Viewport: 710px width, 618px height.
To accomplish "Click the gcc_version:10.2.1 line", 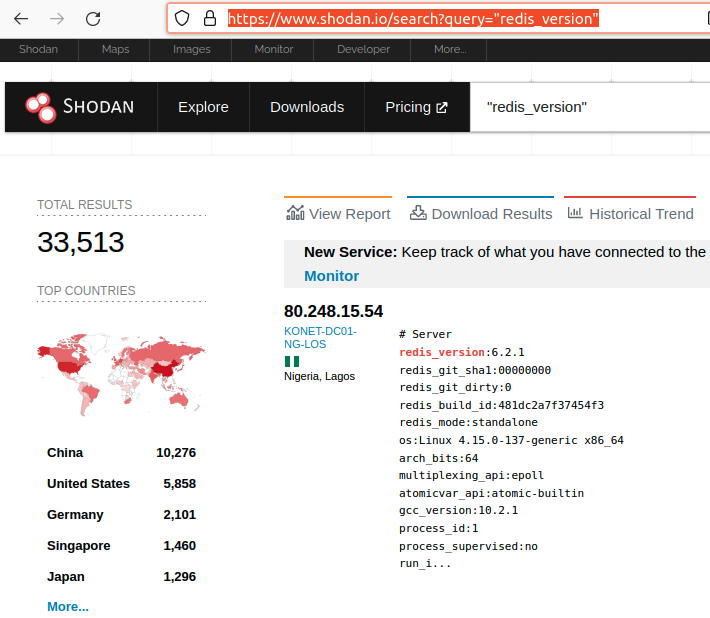I will [458, 511].
